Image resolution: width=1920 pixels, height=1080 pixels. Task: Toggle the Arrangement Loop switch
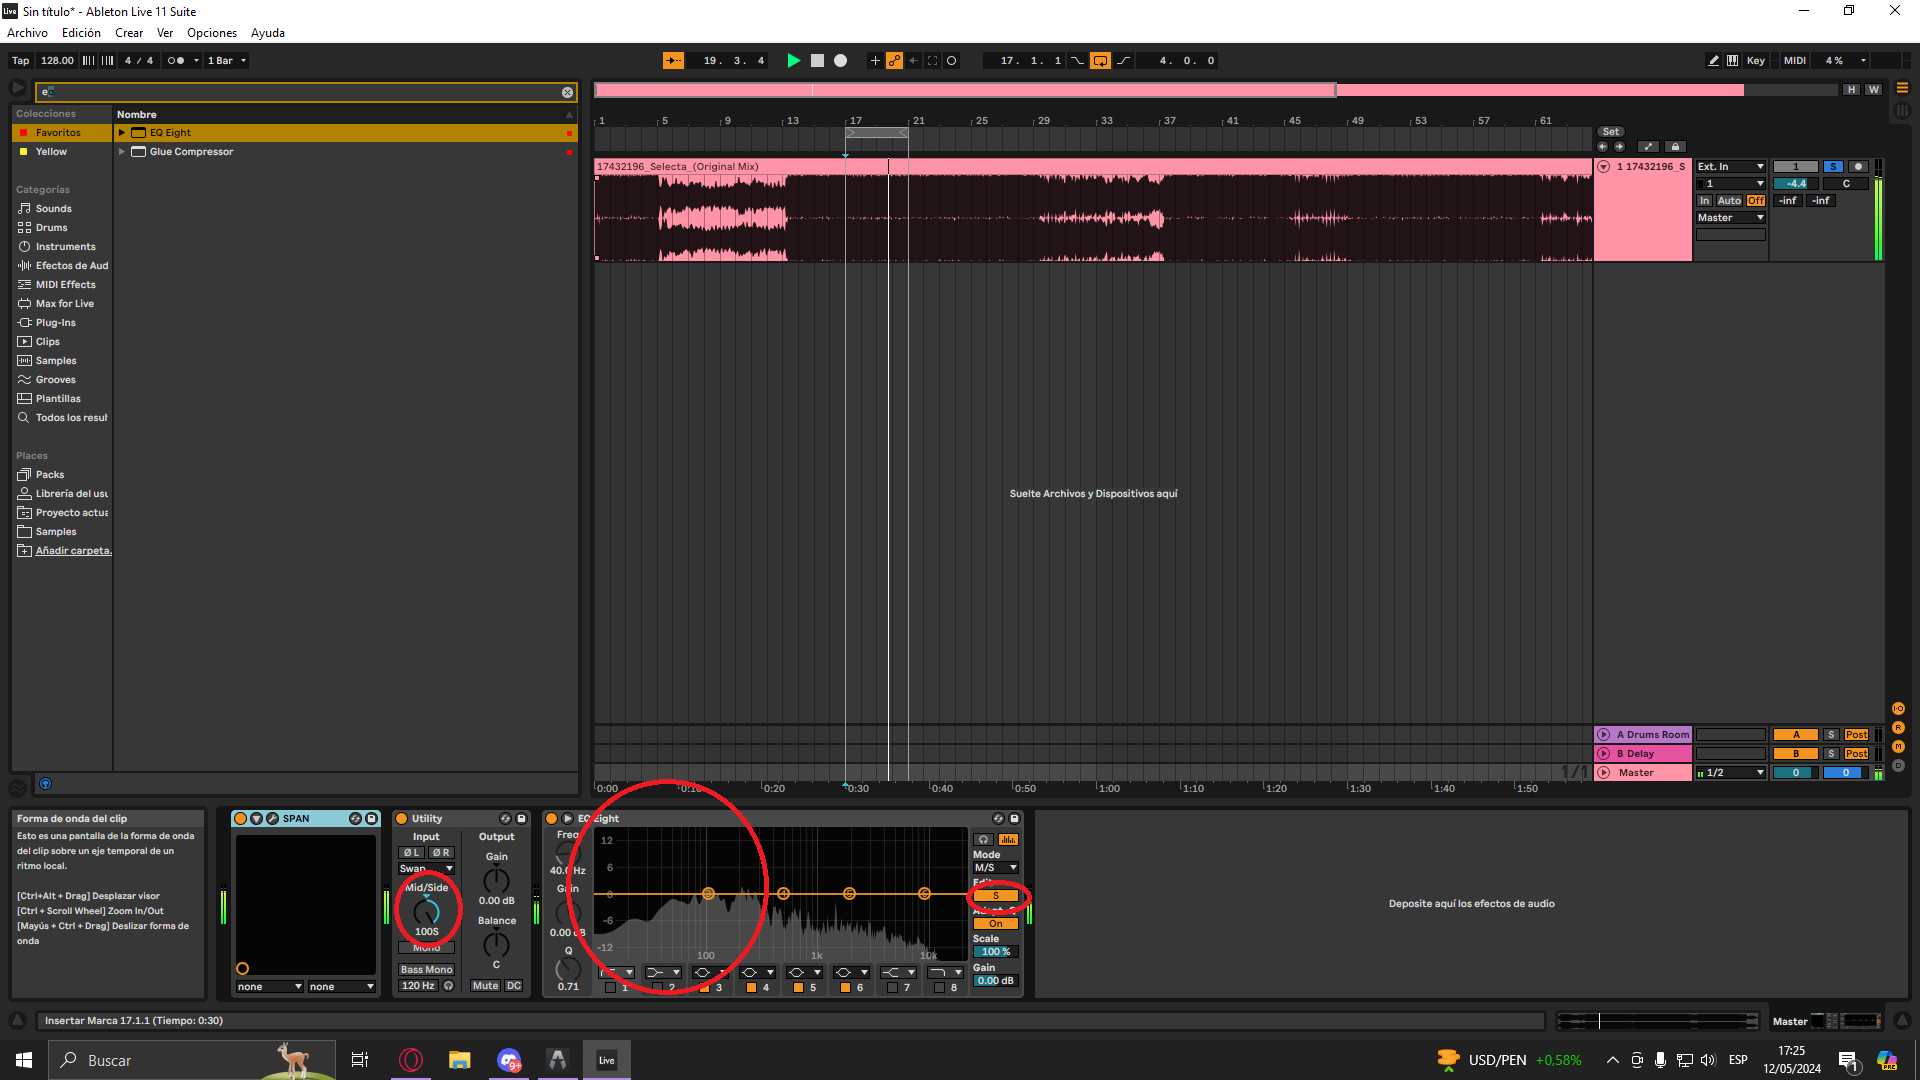(x=1100, y=61)
